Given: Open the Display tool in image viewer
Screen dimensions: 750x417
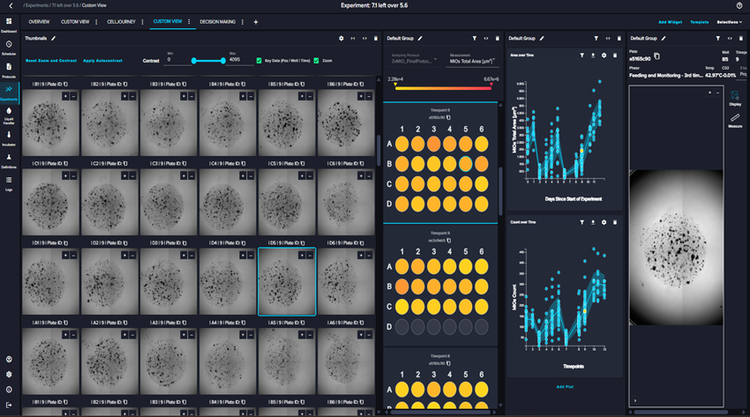Looking at the screenshot, I should pos(735,98).
